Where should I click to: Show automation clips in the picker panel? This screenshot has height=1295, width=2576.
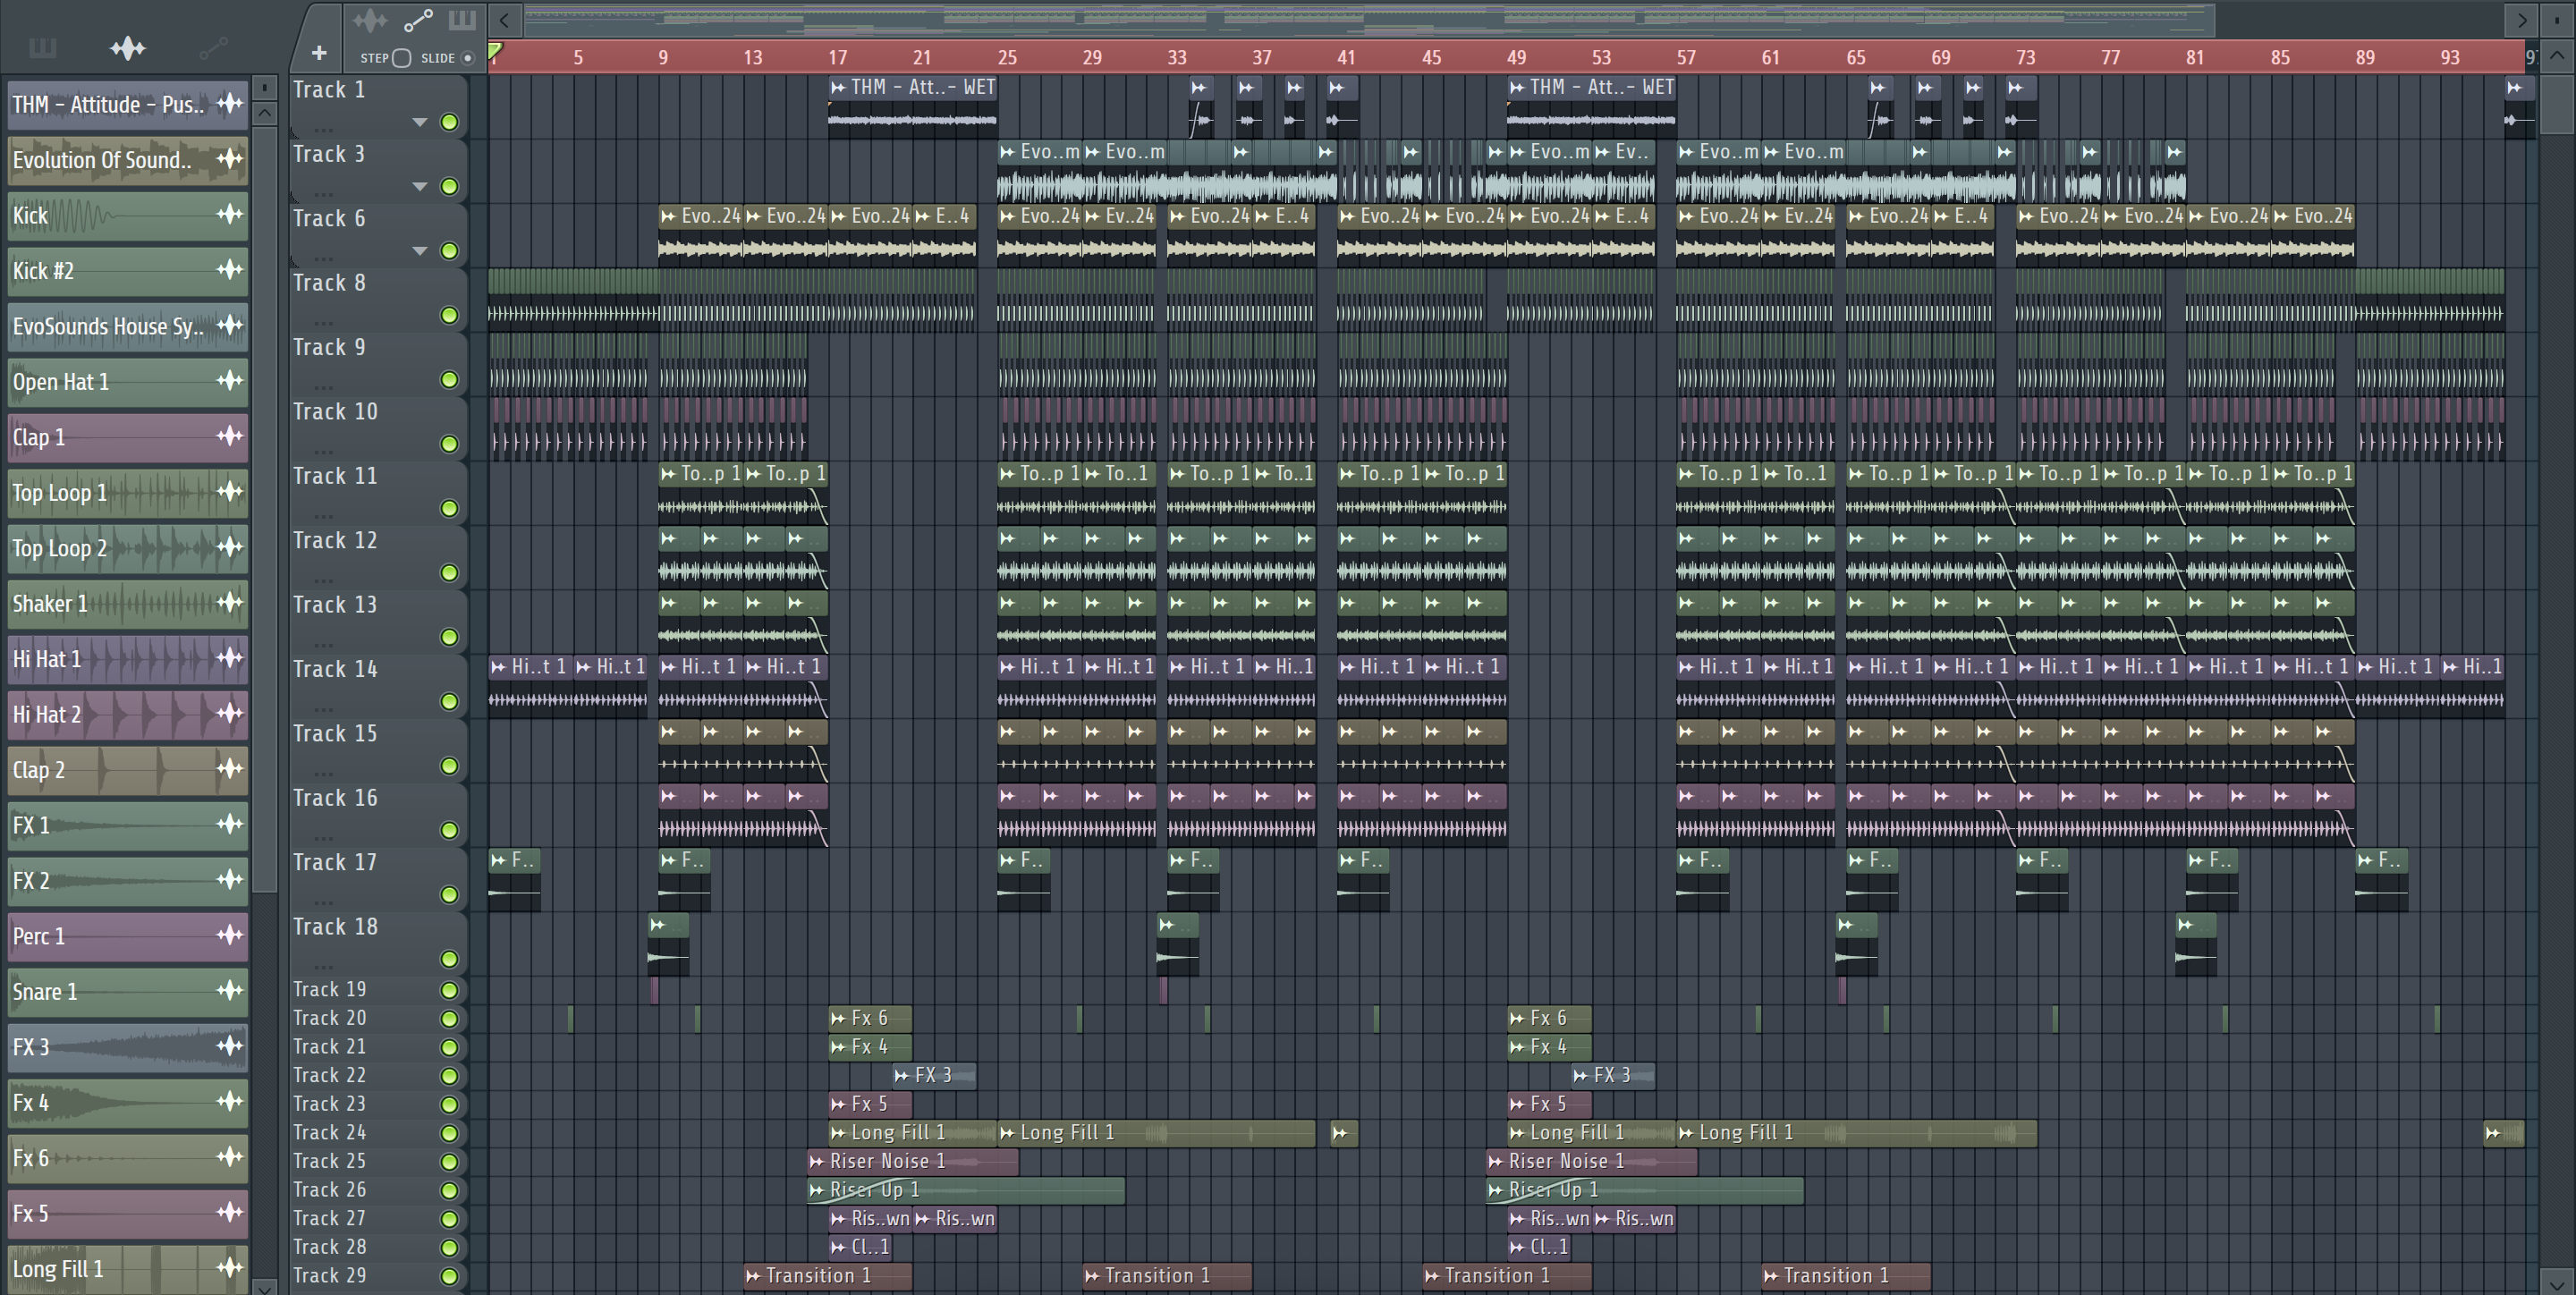coord(213,47)
